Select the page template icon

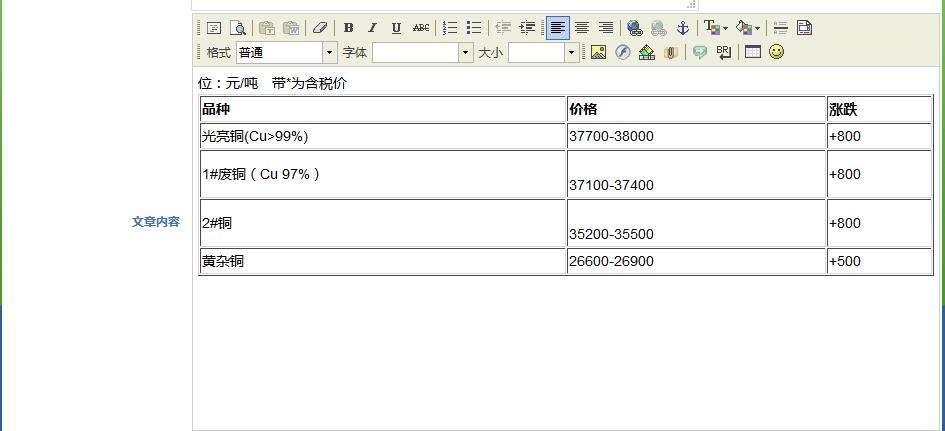click(x=805, y=28)
